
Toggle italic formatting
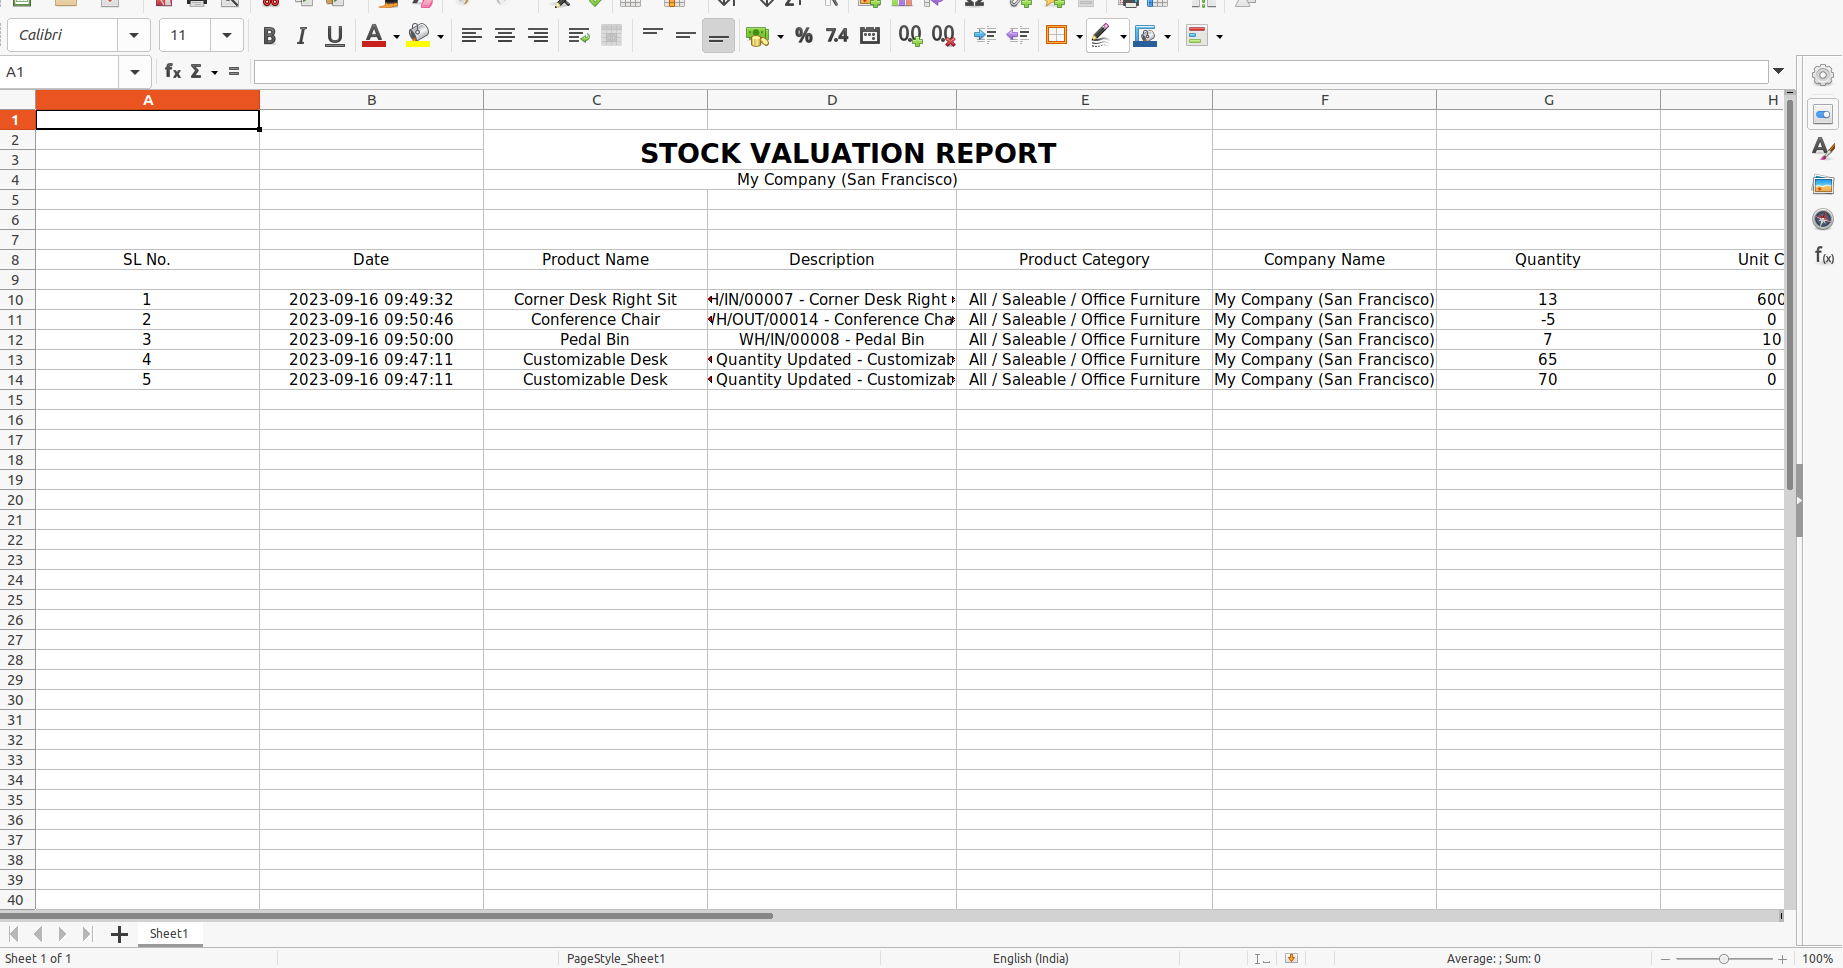pos(301,36)
